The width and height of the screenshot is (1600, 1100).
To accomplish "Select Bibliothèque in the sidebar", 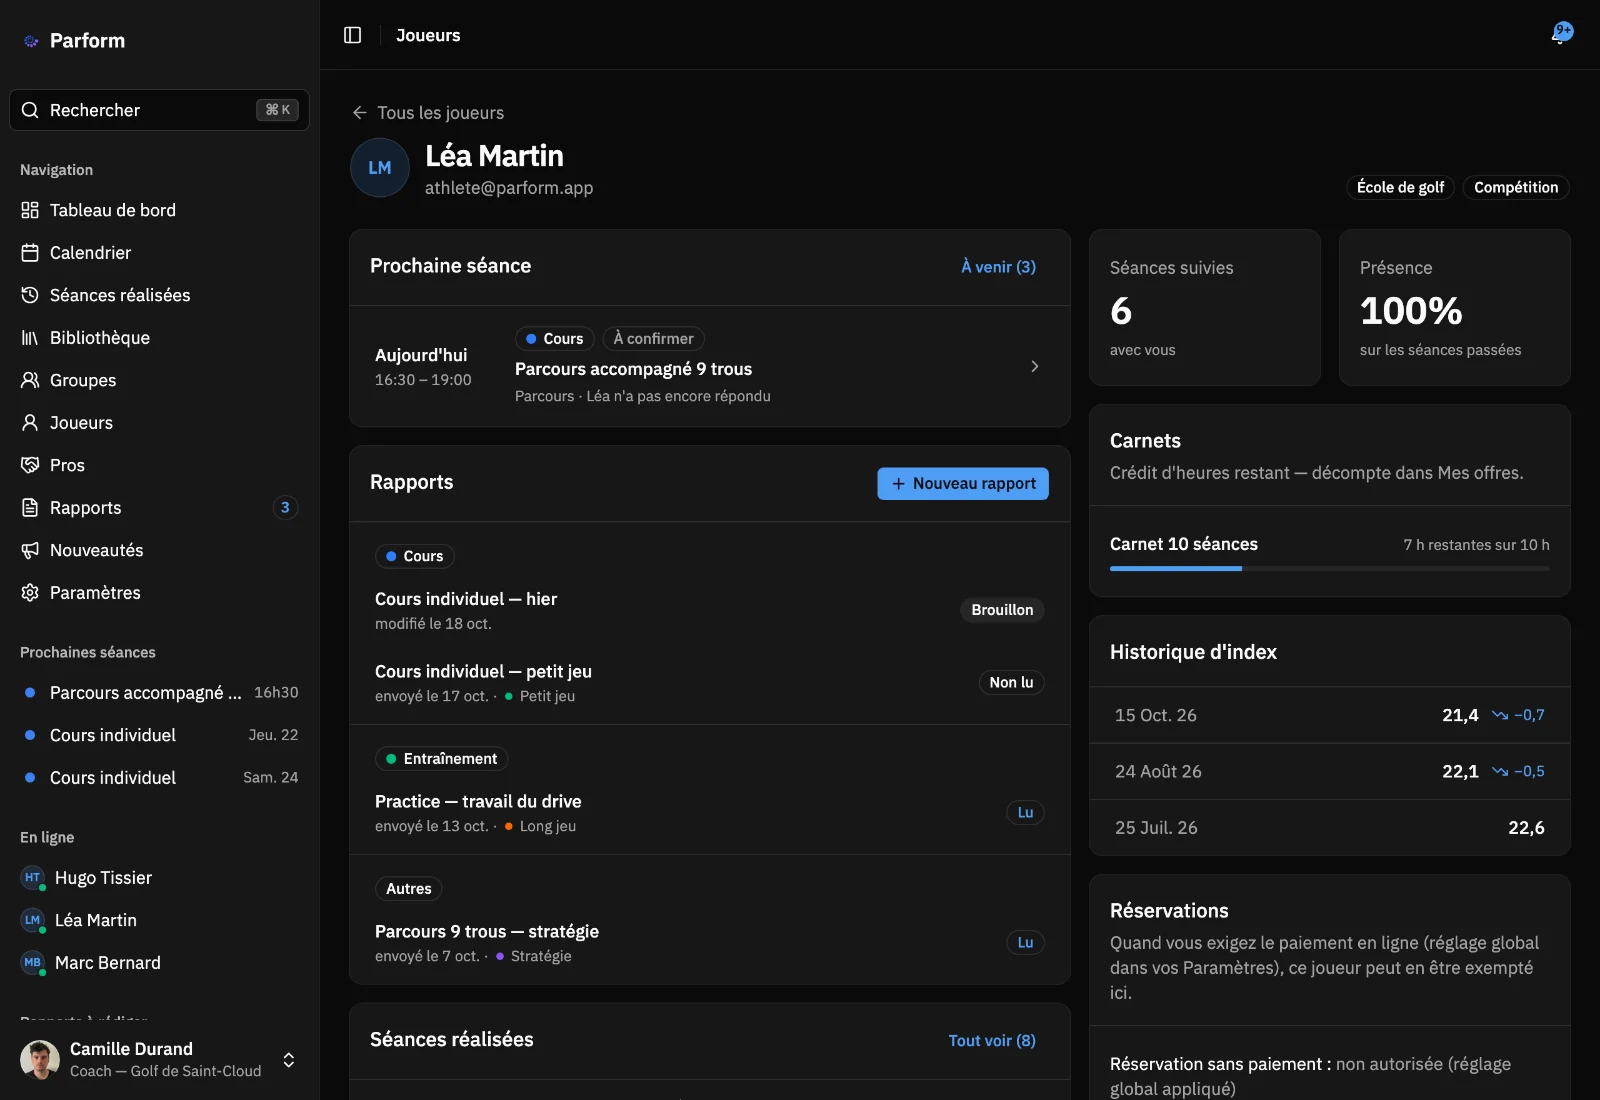I will coord(160,338).
